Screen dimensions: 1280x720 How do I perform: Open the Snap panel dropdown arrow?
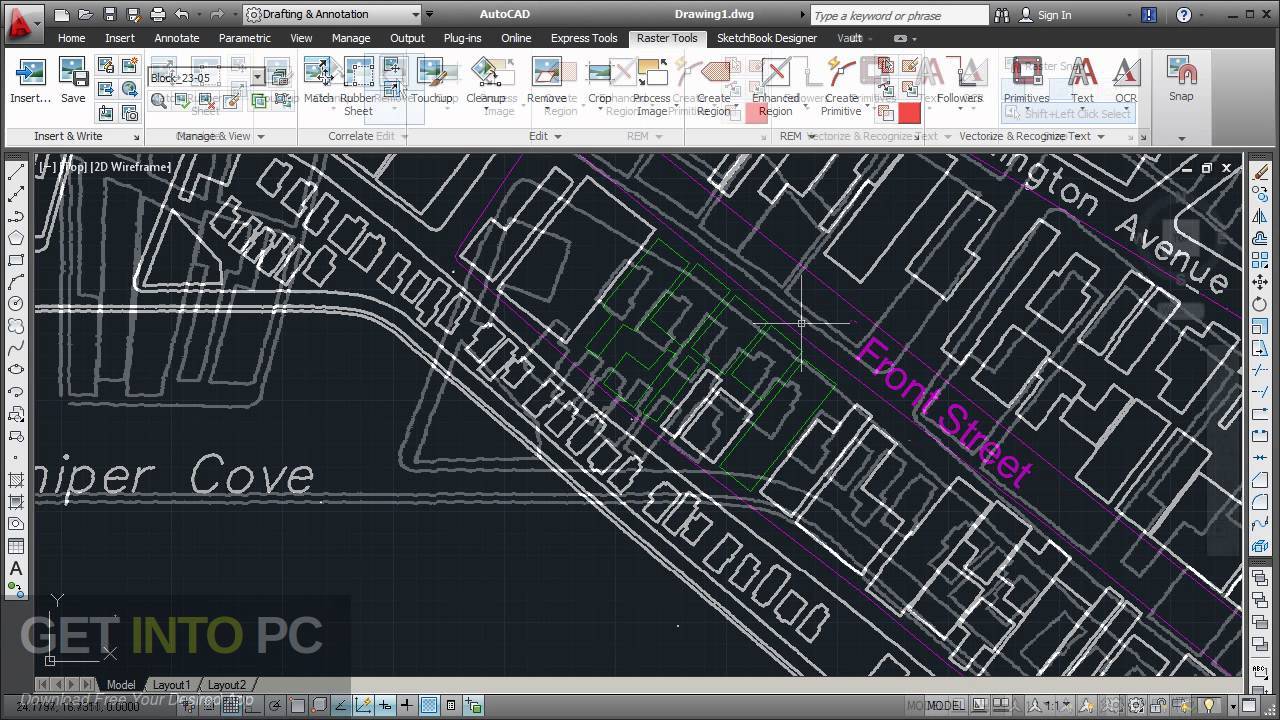(x=1181, y=138)
